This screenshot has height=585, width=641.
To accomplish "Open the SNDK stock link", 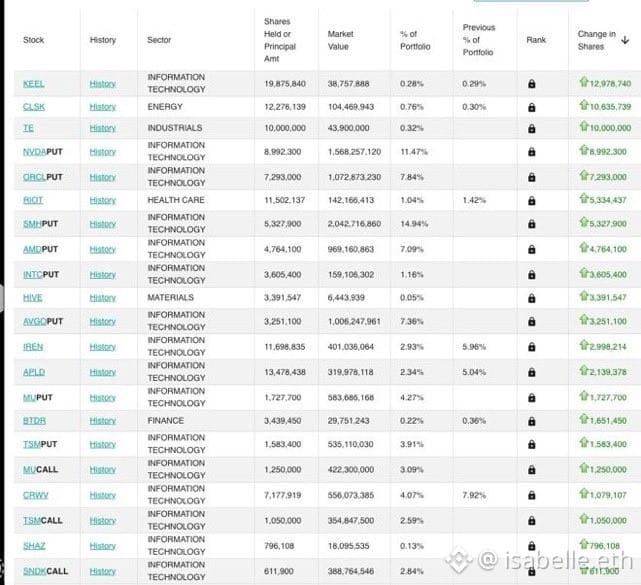I will tap(34, 571).
